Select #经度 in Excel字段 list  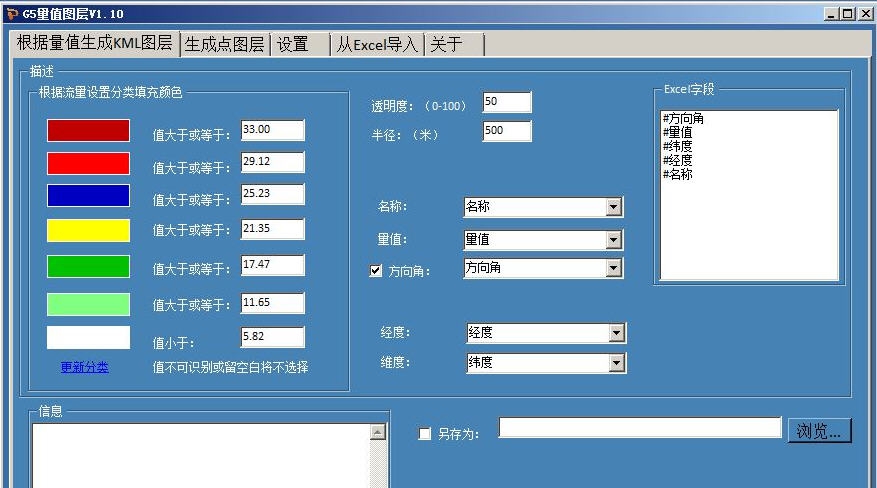pyautogui.click(x=677, y=160)
